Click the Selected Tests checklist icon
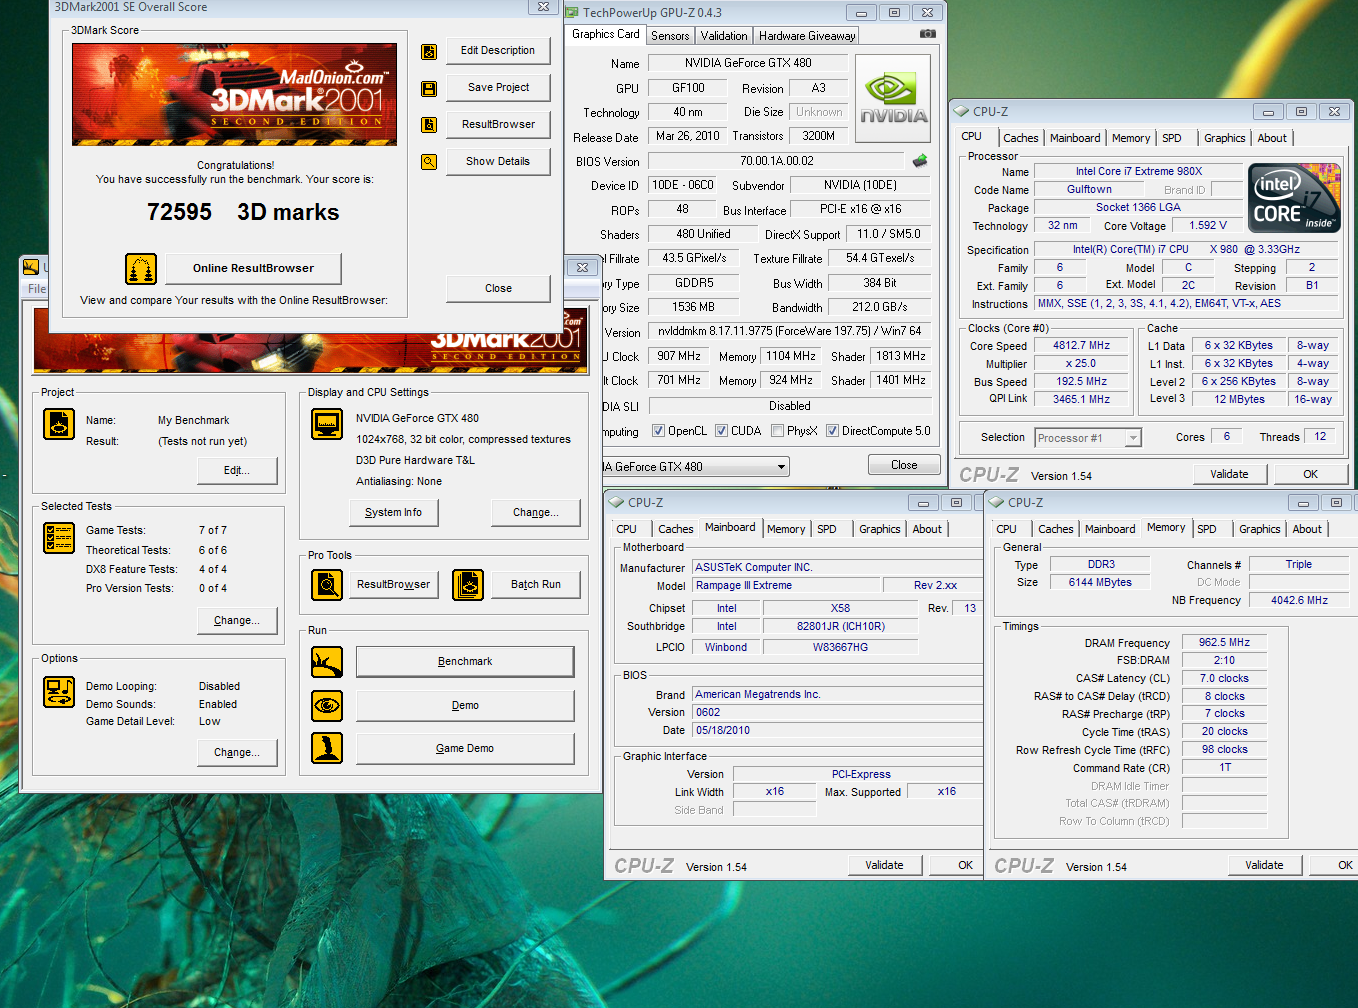 [59, 538]
